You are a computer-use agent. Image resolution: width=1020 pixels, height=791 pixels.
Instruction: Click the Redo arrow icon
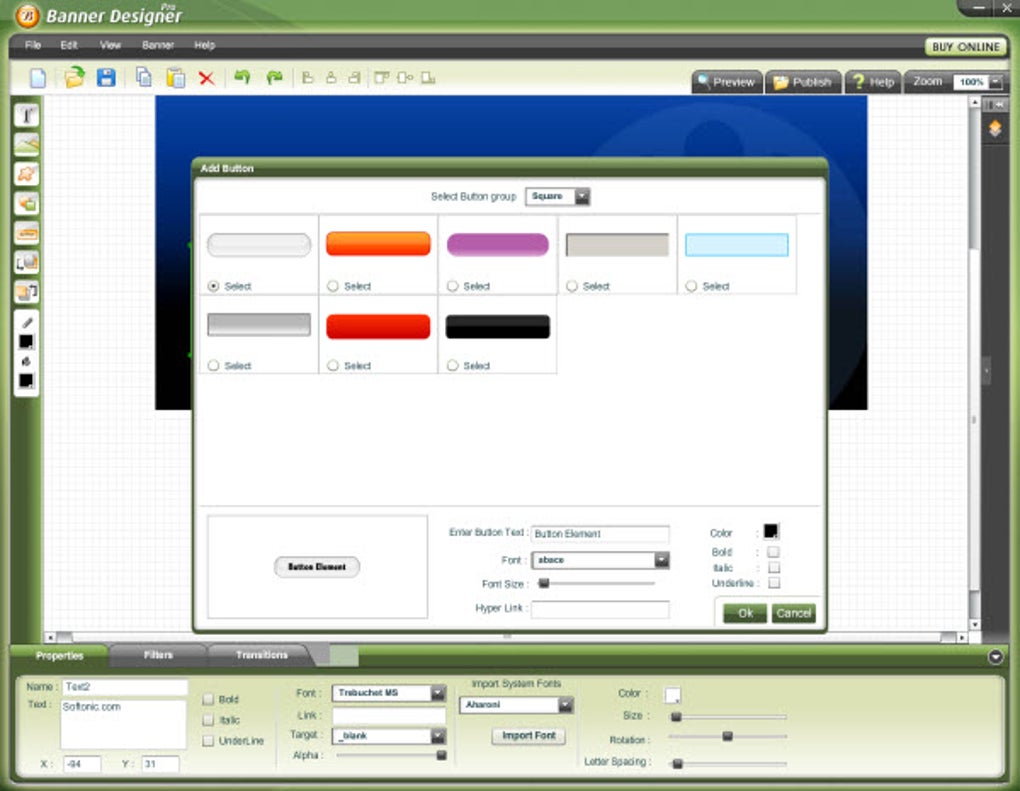(x=274, y=77)
